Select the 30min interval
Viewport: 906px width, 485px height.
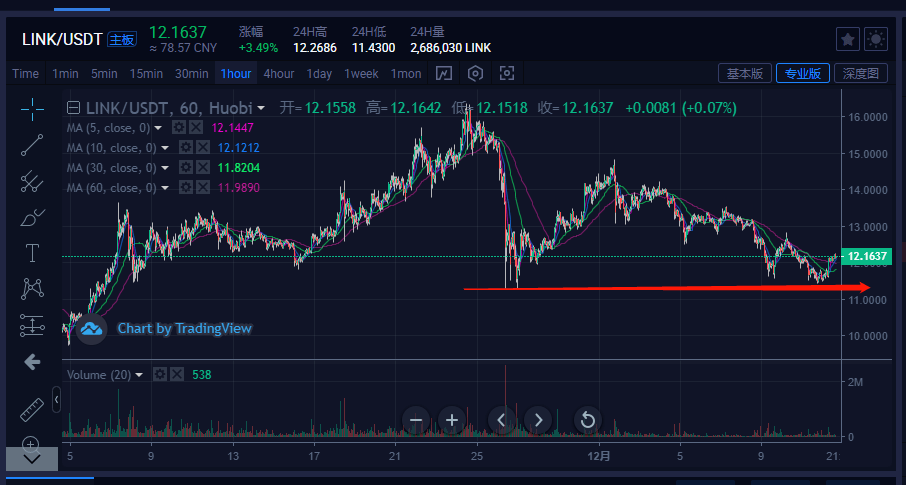point(192,74)
